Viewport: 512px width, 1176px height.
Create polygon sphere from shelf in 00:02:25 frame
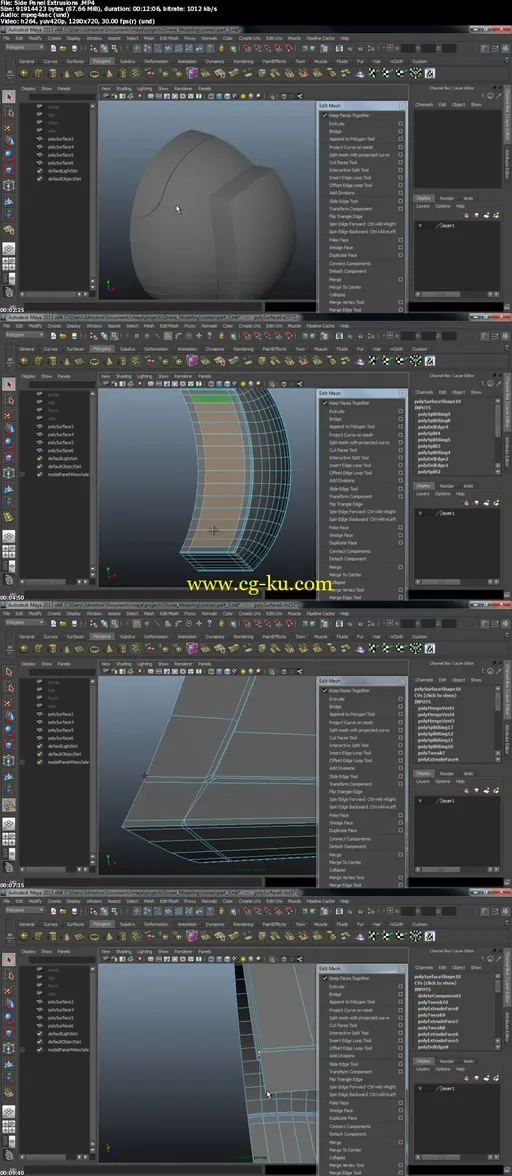pyautogui.click(x=24, y=74)
